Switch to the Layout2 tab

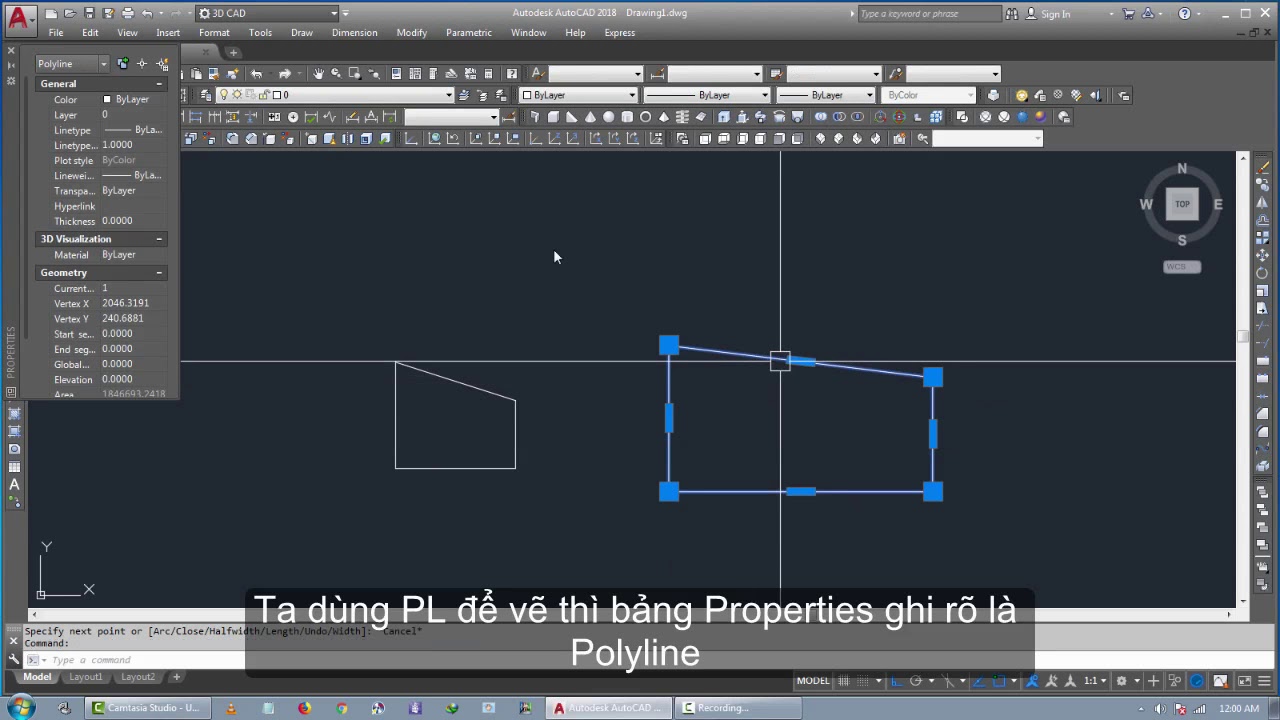[138, 677]
